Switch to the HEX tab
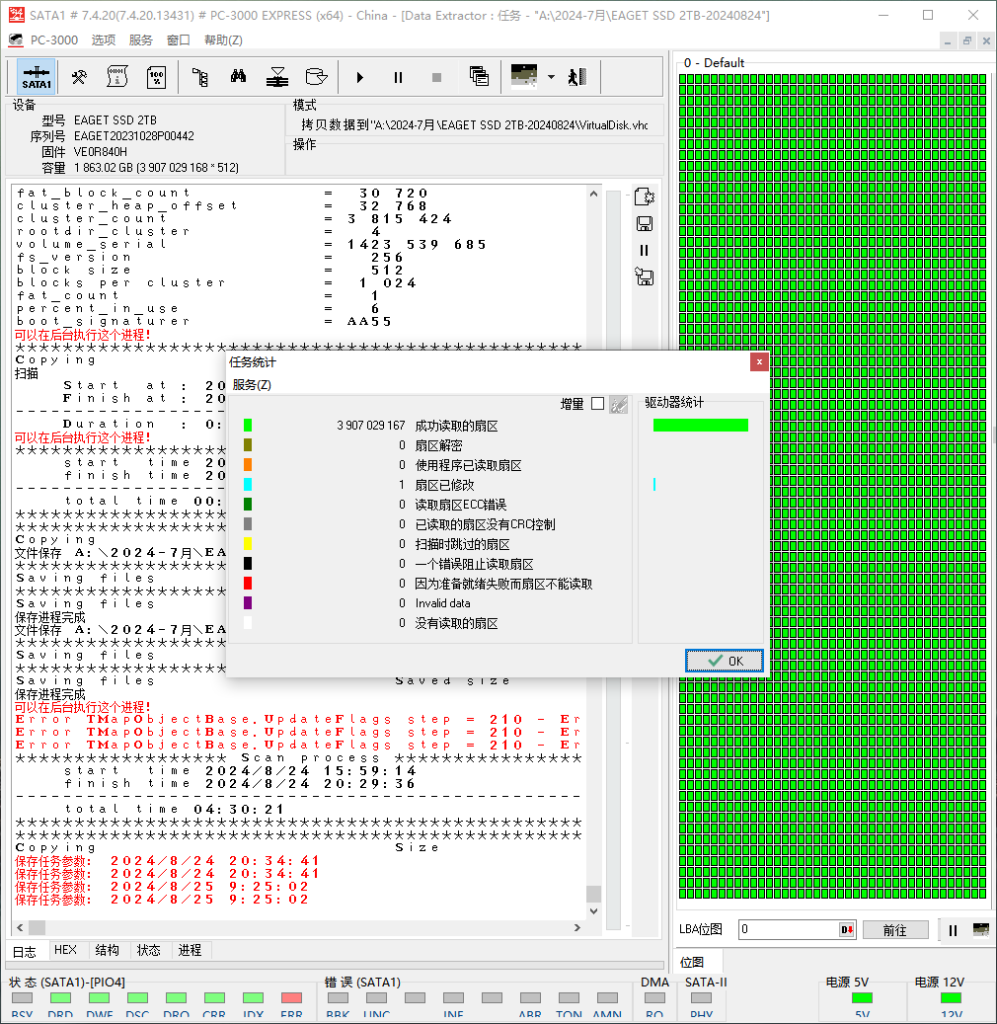Screen dimensions: 997x1024 click(65, 950)
